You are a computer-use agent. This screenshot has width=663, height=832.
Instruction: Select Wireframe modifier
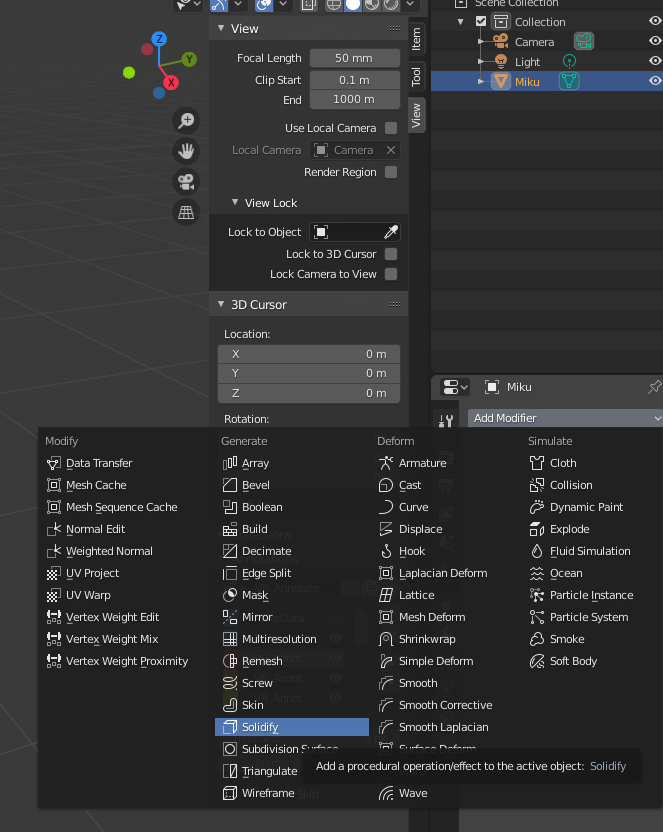coord(292,793)
